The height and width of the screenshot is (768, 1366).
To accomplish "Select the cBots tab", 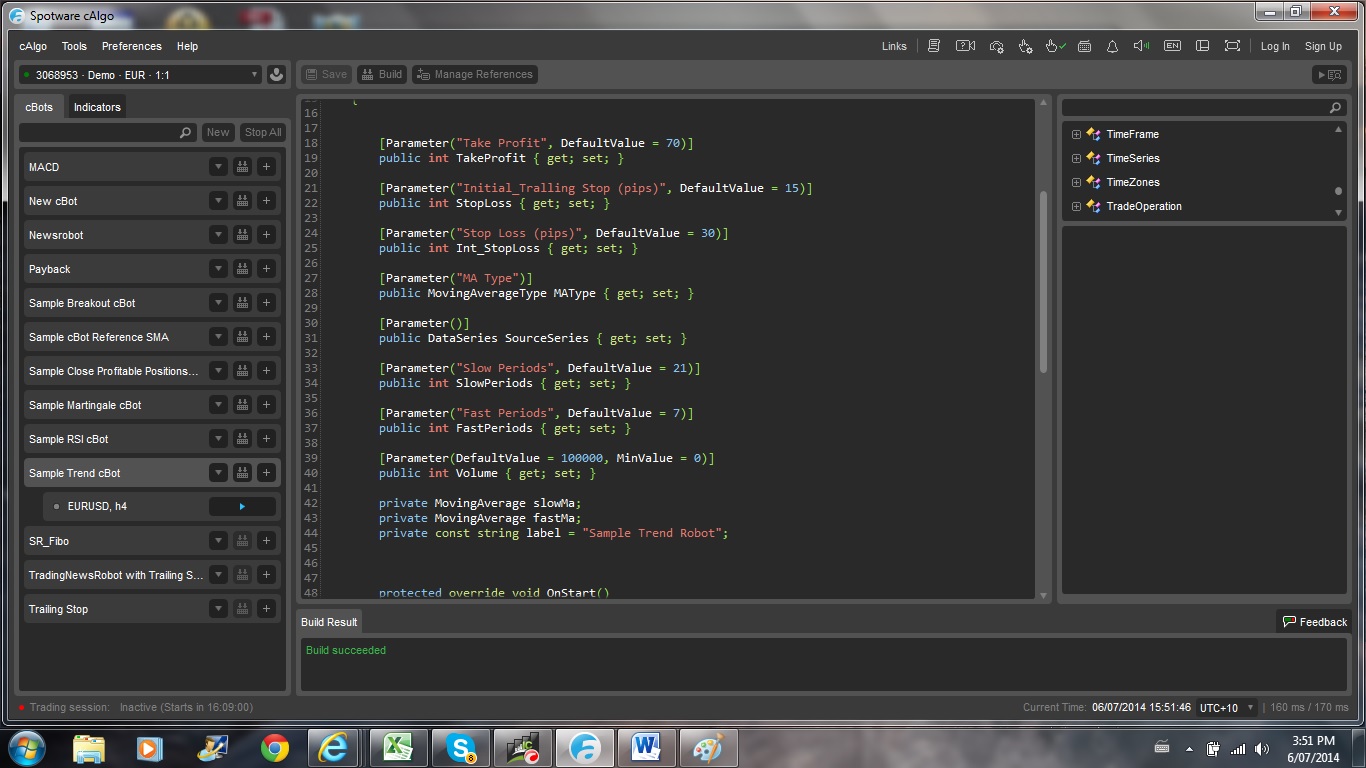I will (x=40, y=107).
